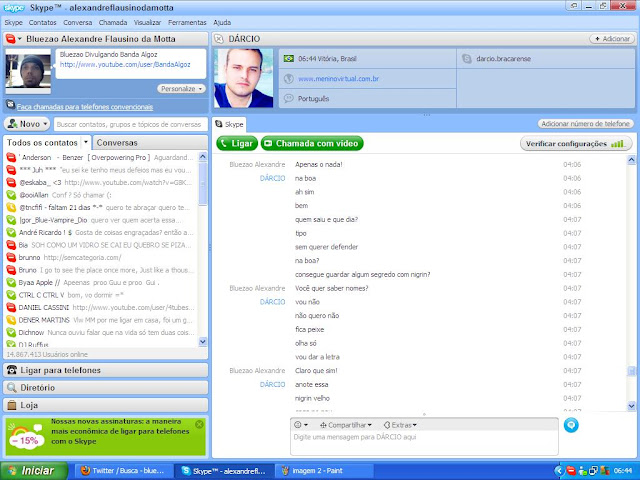Image resolution: width=640 pixels, height=480 pixels.
Task: Click the language speech bubble icon
Action: [x=289, y=98]
